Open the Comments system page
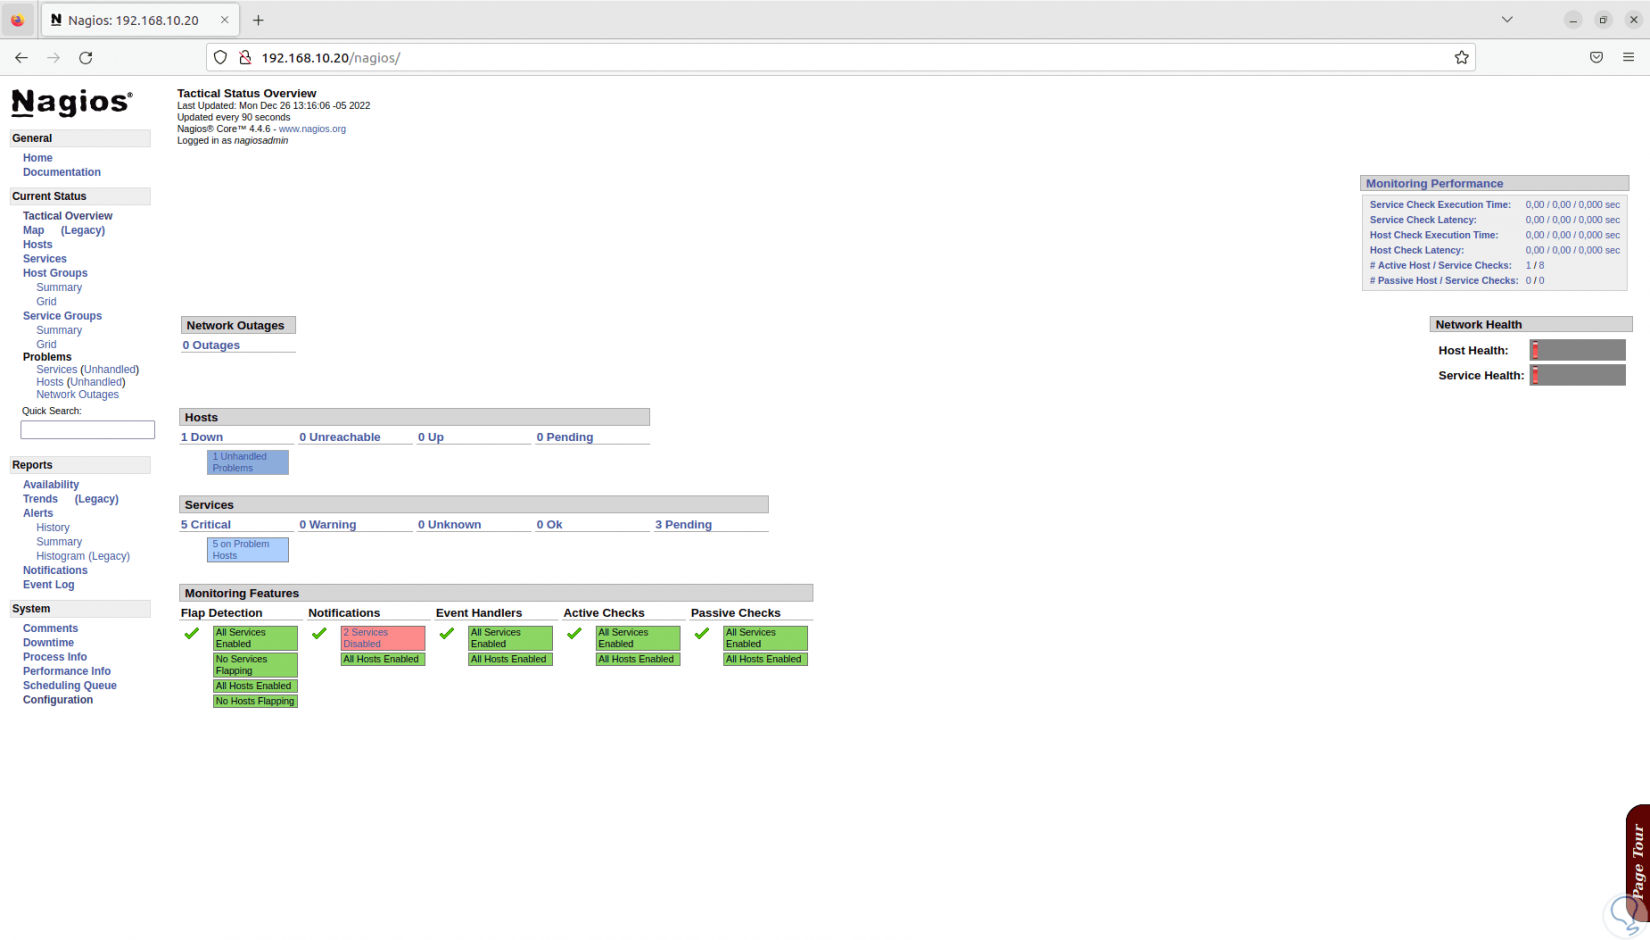Viewport: 1650px width, 940px height. pyautogui.click(x=50, y=629)
